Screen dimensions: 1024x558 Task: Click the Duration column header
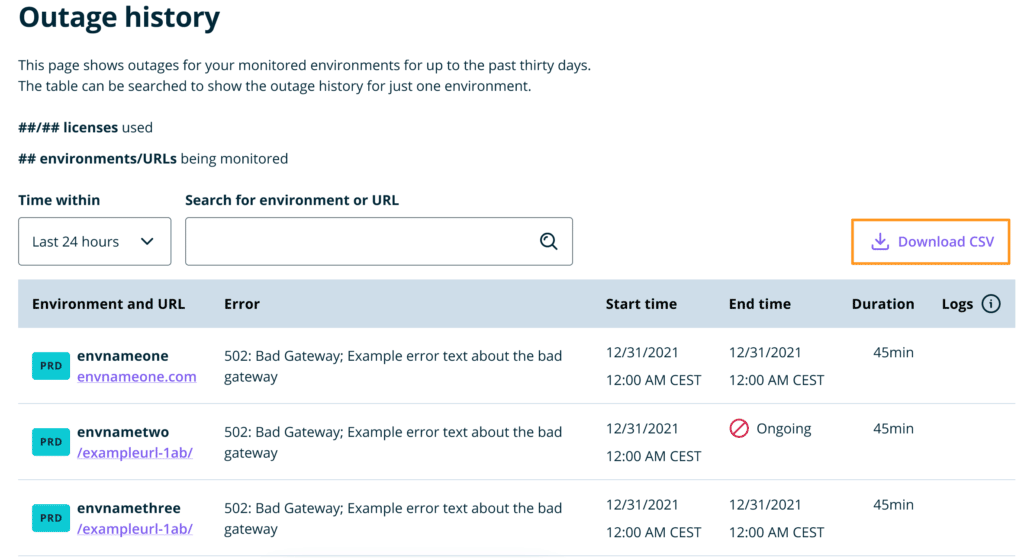[882, 304]
